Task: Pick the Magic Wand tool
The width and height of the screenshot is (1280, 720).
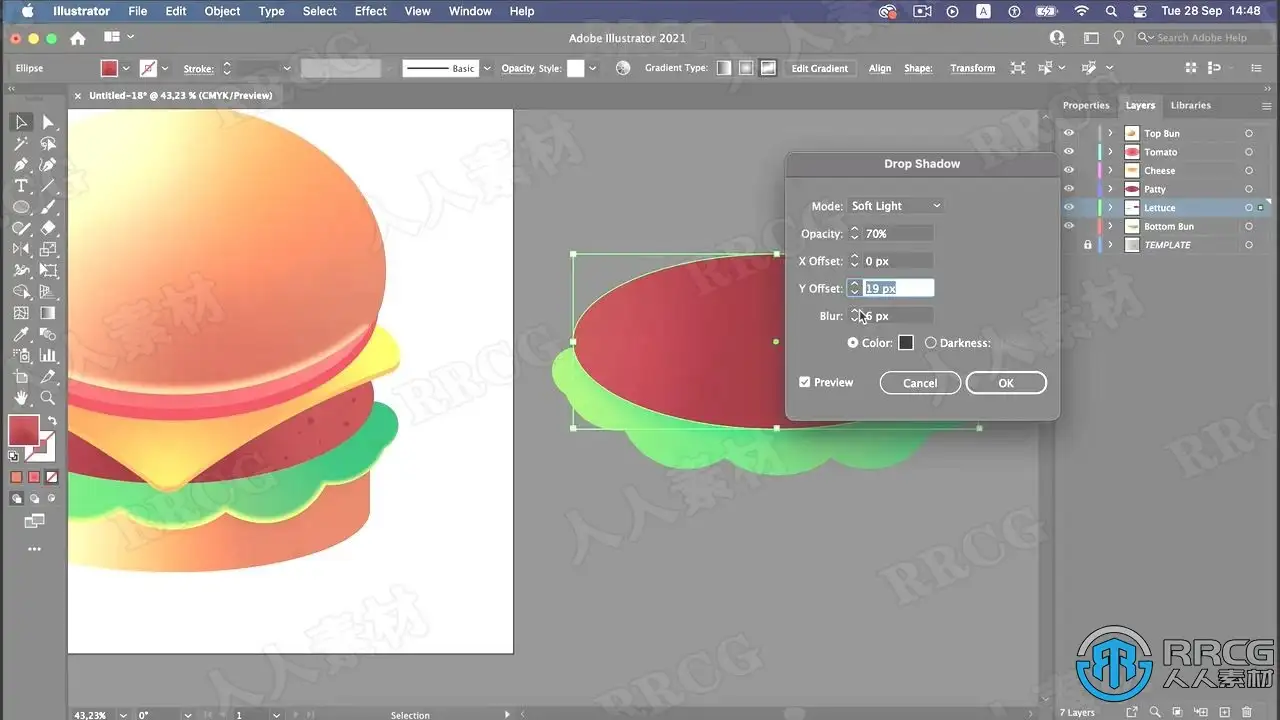Action: tap(21, 144)
